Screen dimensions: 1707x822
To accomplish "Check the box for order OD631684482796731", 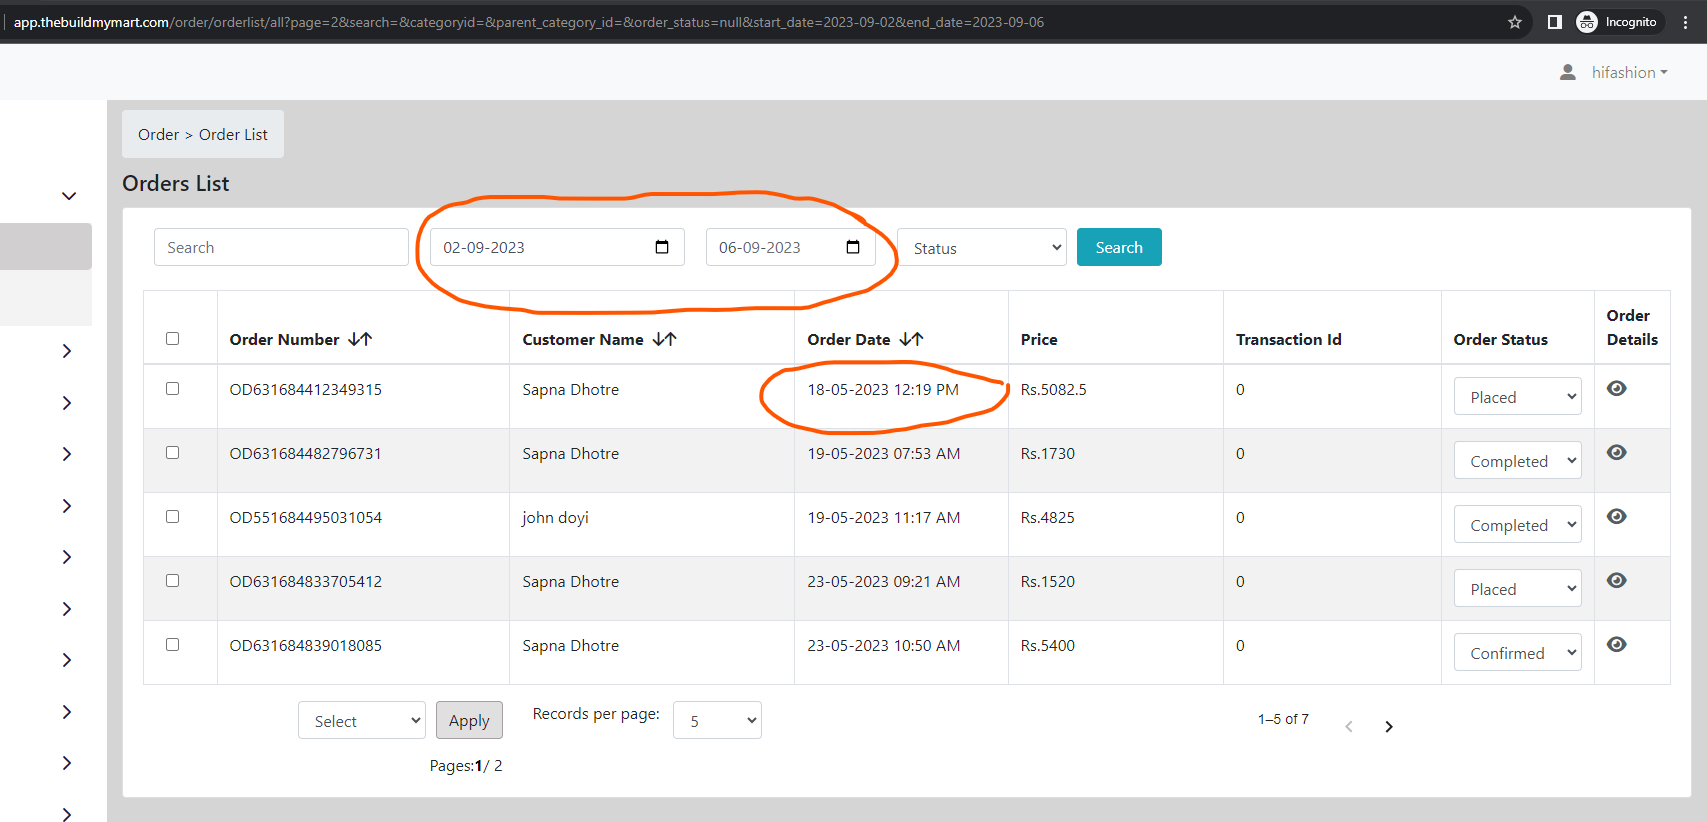I will [172, 453].
